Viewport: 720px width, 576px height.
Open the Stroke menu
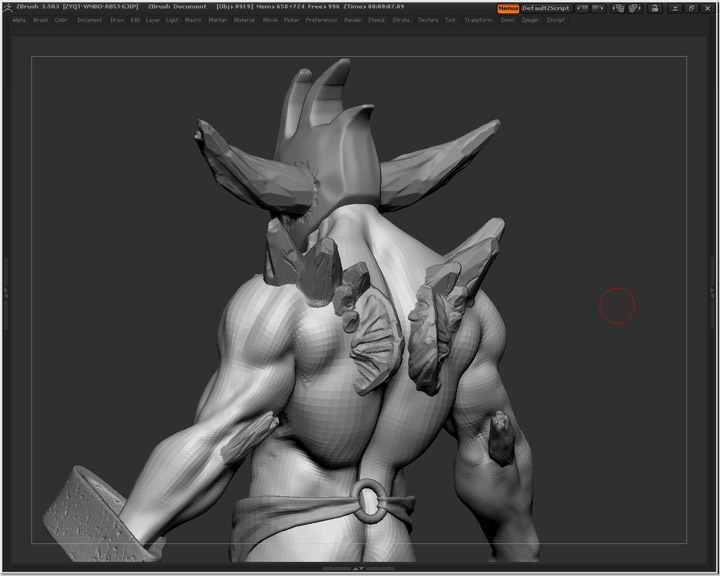pos(401,20)
